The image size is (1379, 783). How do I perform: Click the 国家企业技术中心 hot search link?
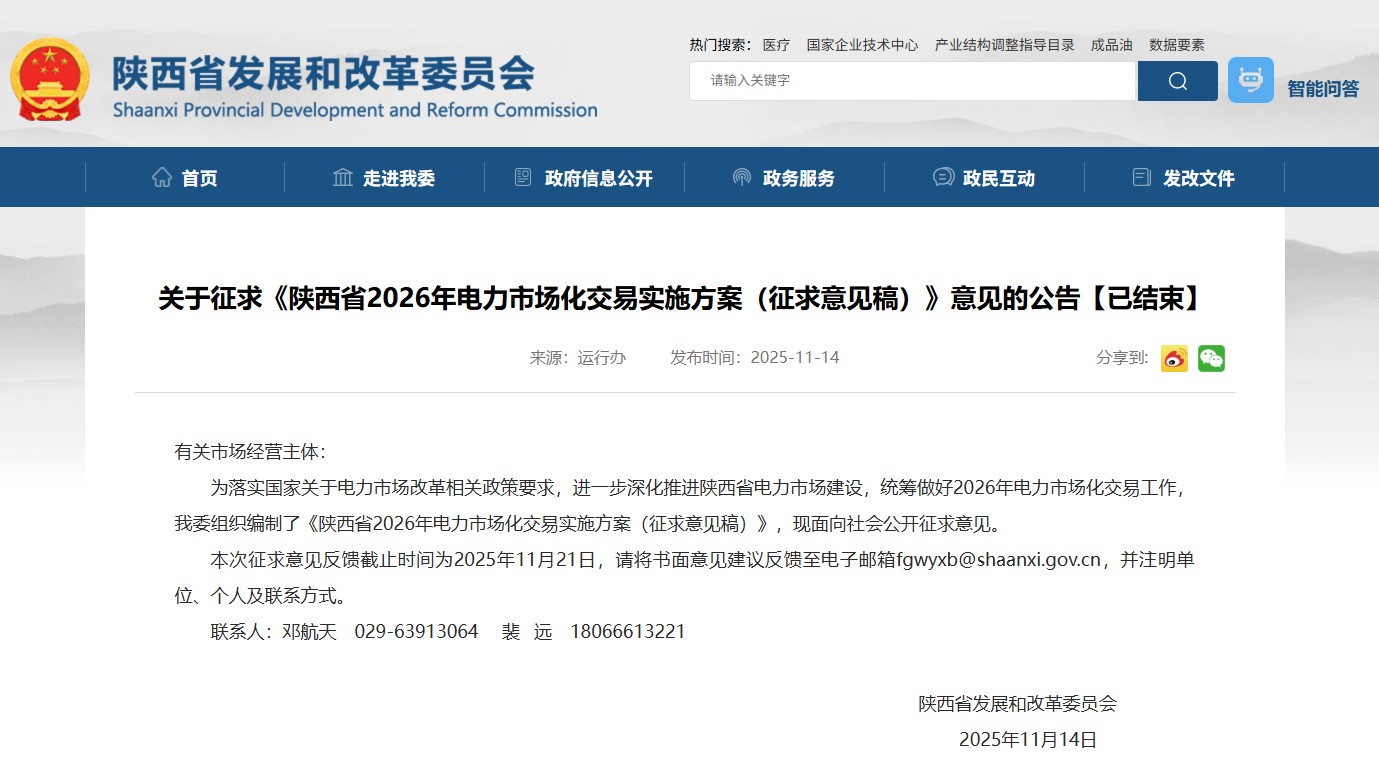coord(862,45)
